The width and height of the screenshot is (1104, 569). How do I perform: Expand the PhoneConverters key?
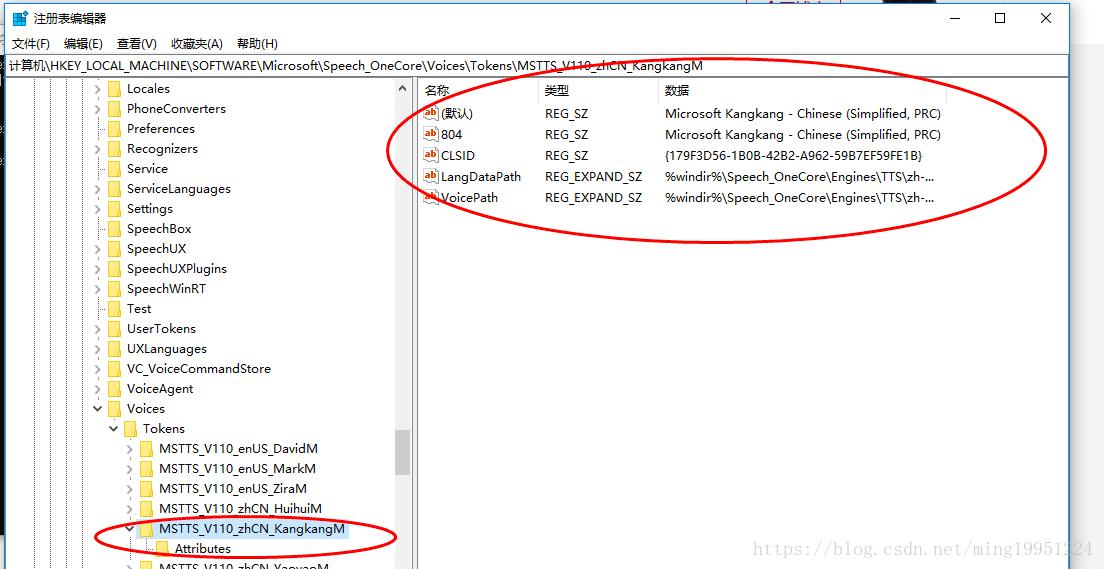click(x=98, y=108)
